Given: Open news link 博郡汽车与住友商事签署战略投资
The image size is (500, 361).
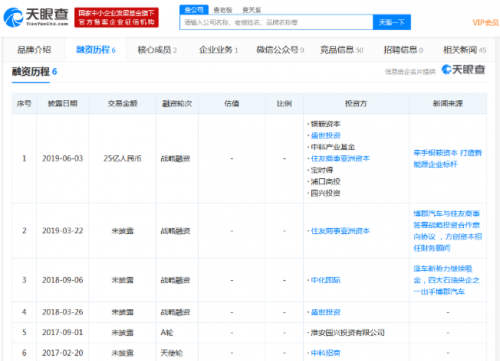Looking at the screenshot, I should [x=448, y=231].
